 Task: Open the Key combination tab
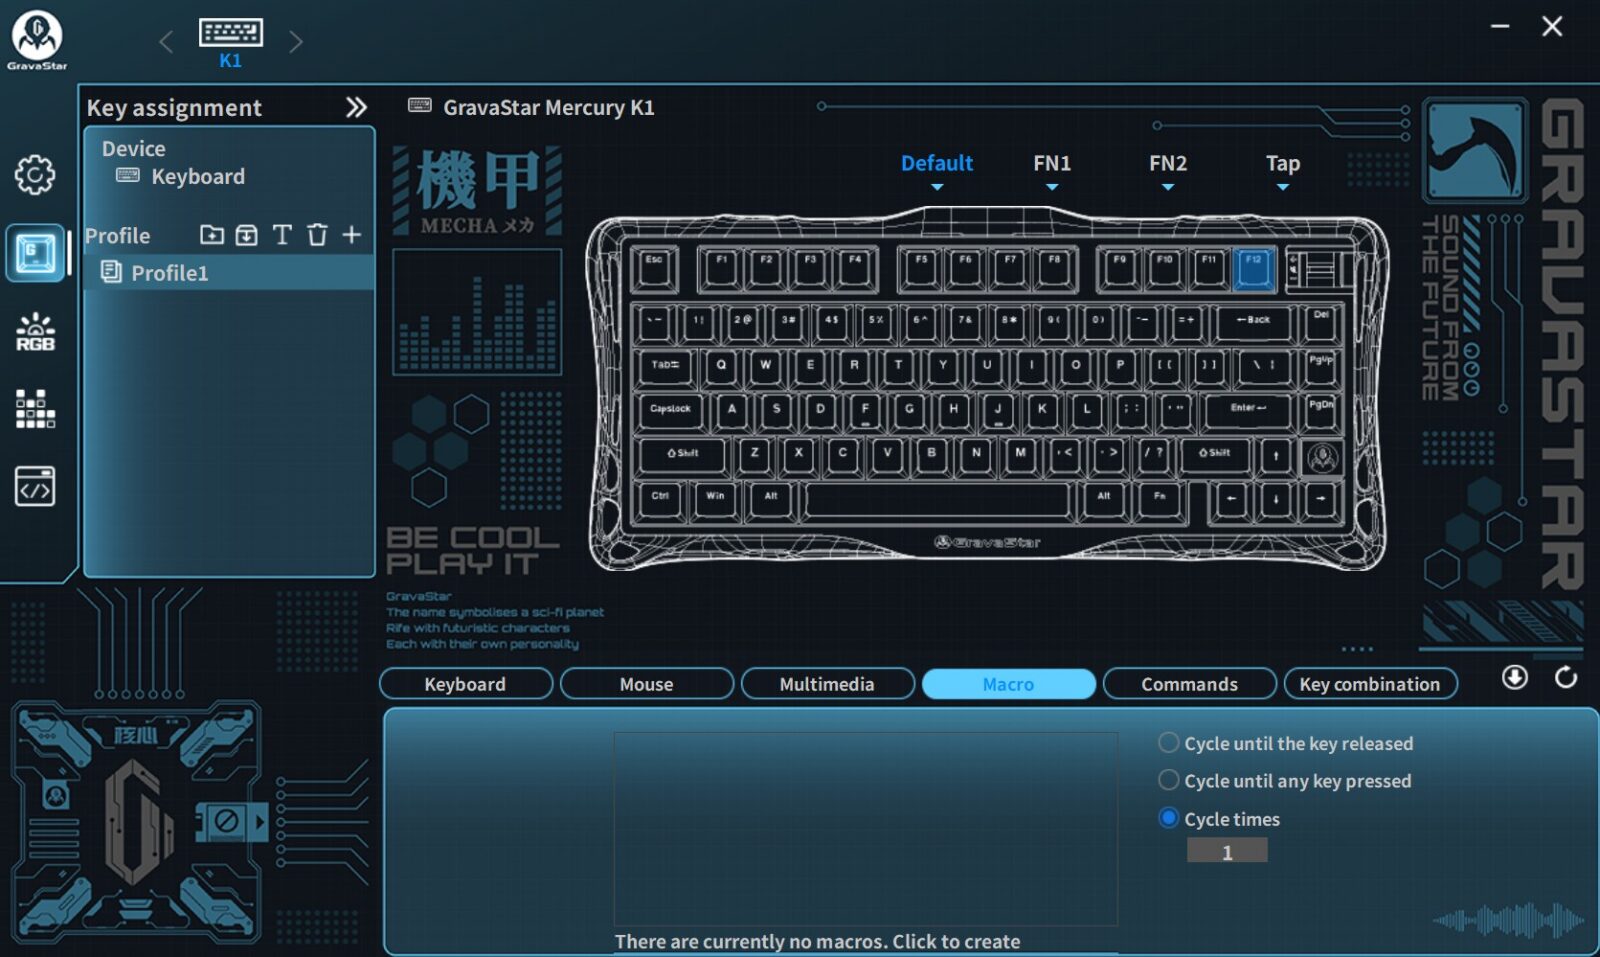click(1369, 684)
